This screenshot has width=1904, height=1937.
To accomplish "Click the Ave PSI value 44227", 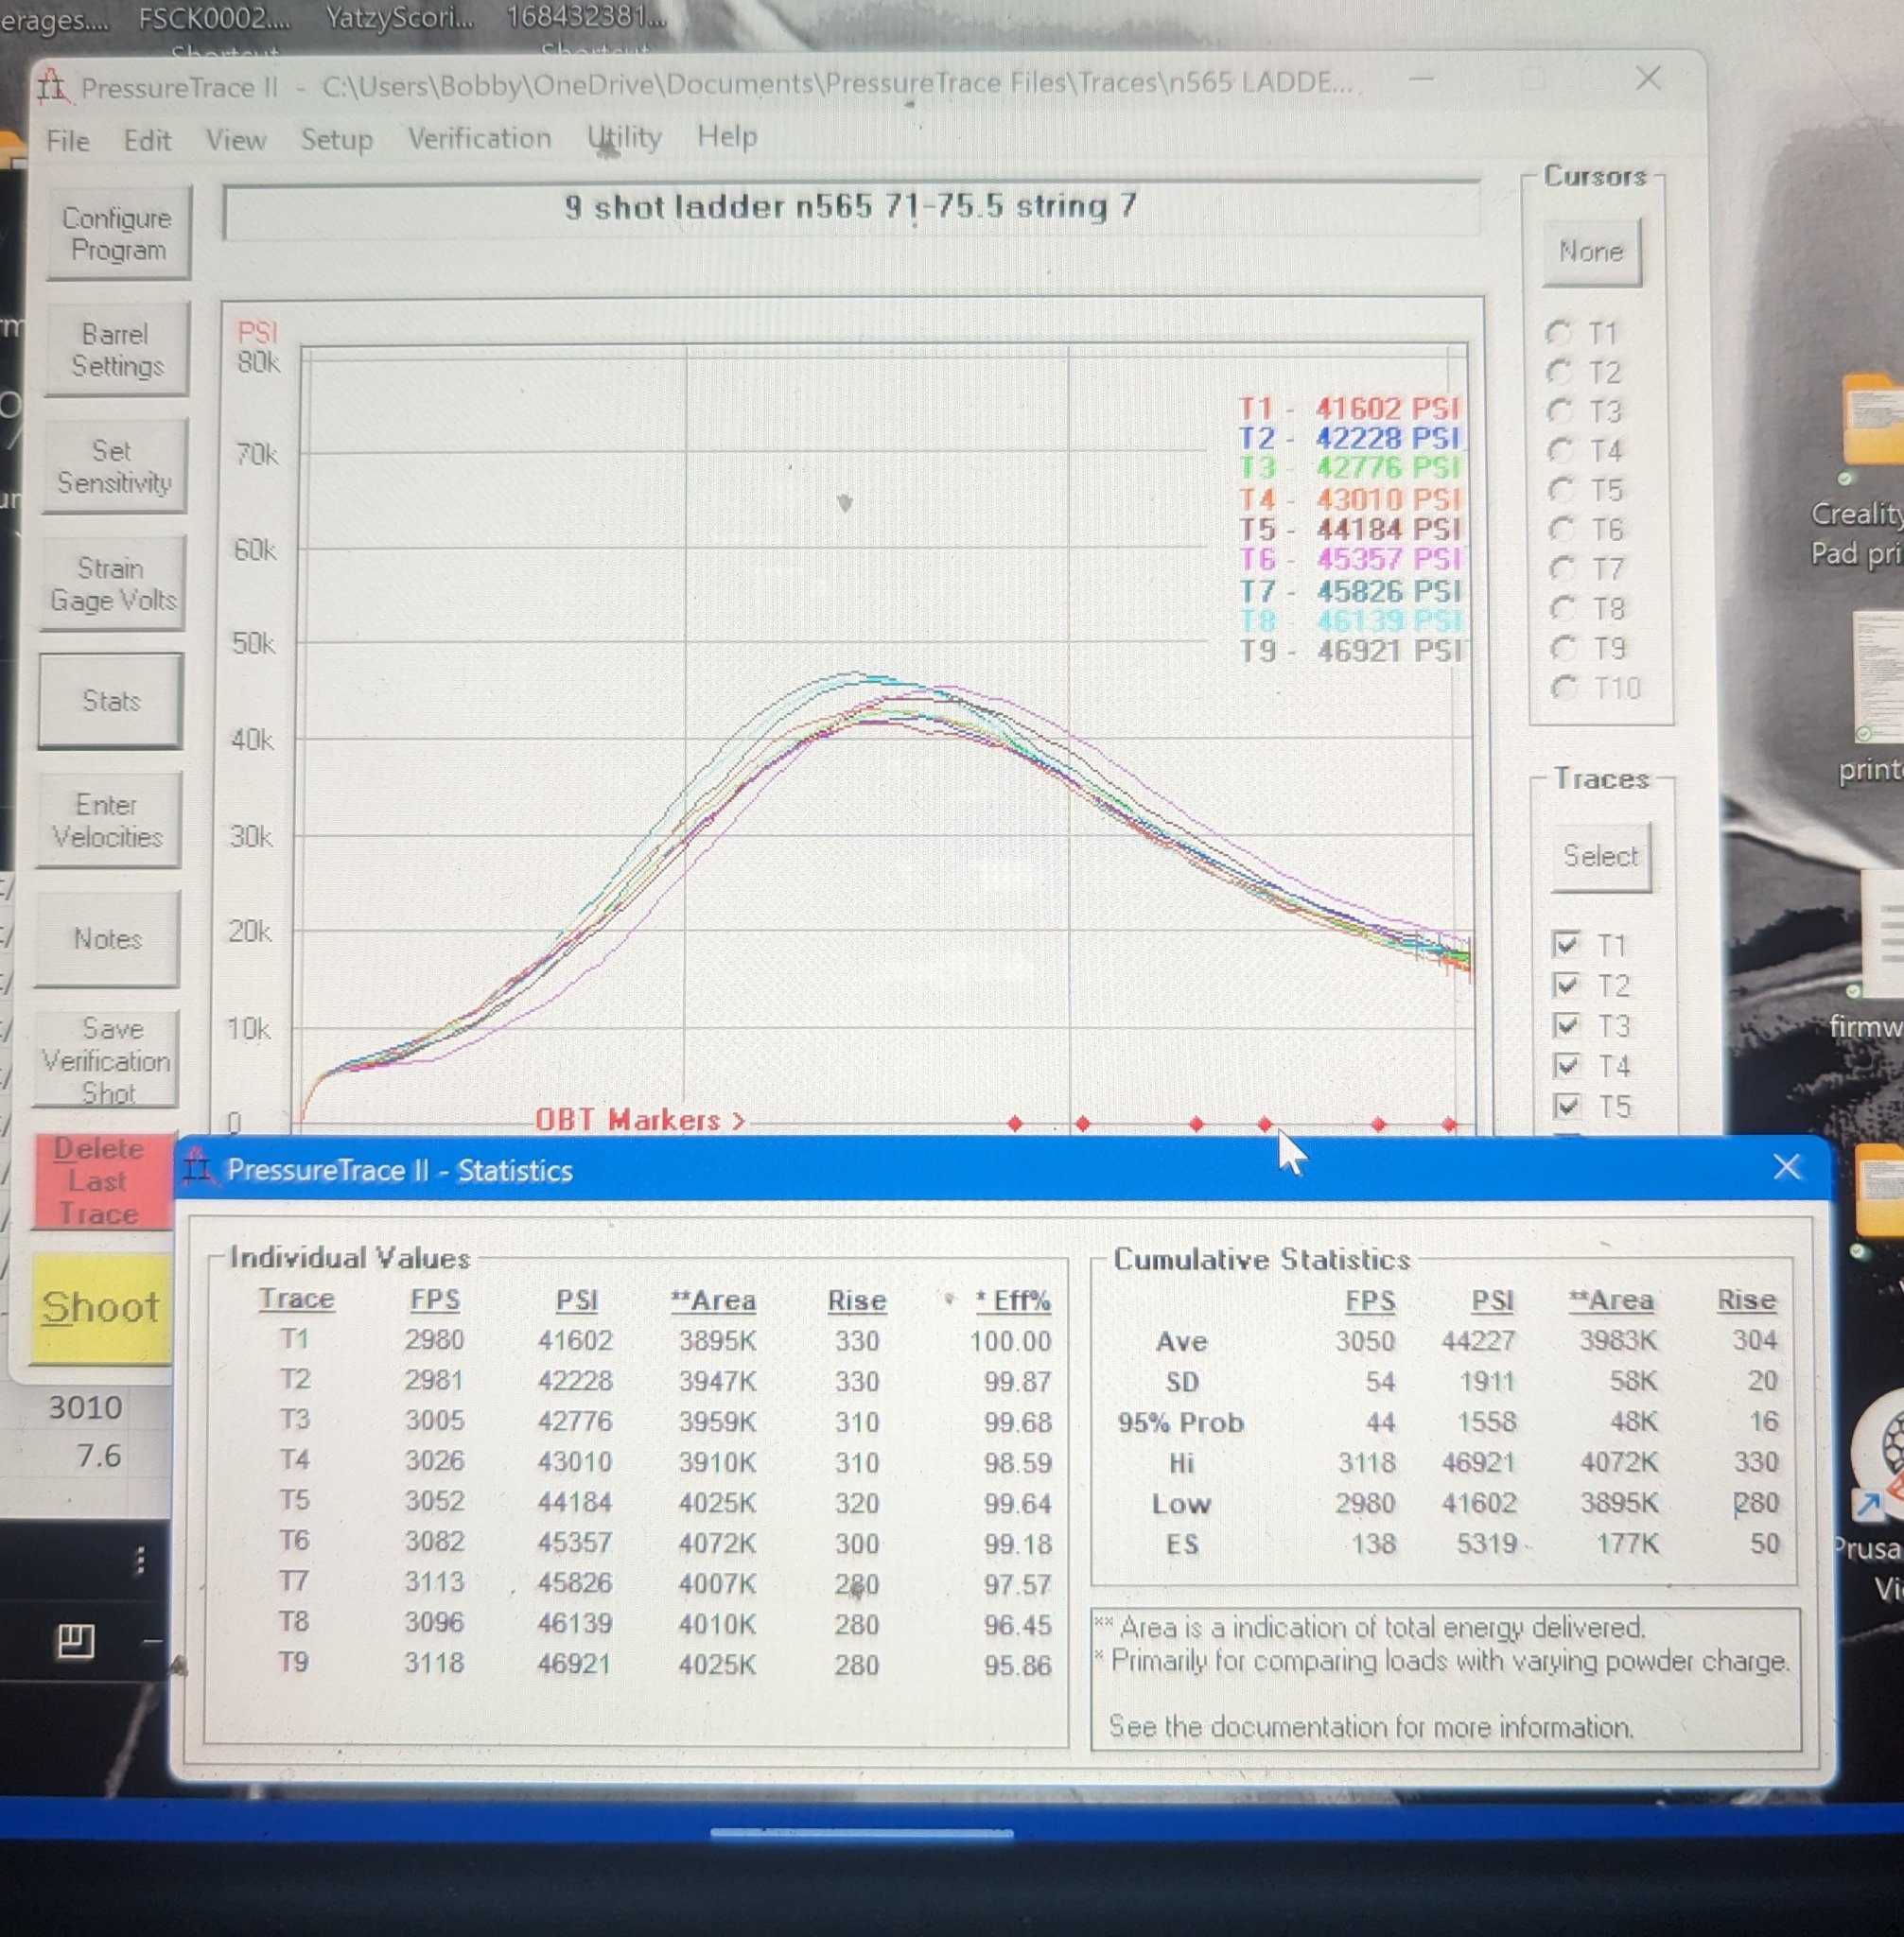I will click(1478, 1341).
